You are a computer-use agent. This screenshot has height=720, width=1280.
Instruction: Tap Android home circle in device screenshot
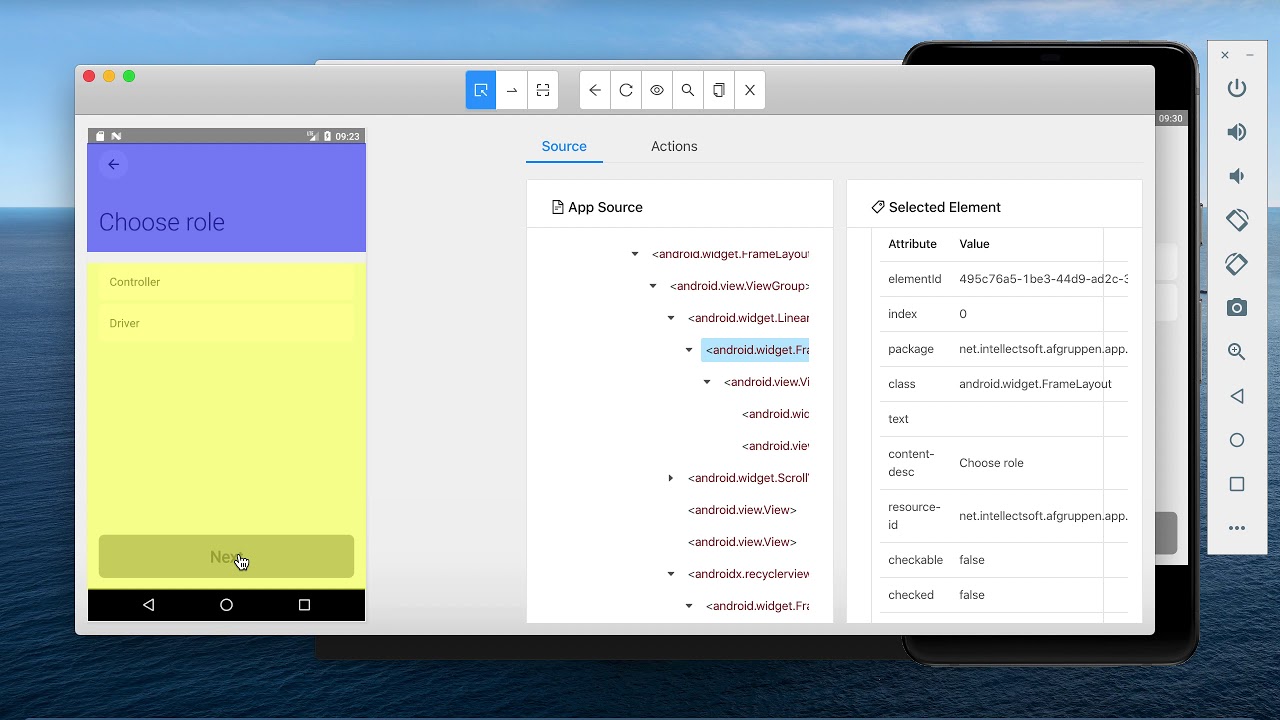pos(226,605)
